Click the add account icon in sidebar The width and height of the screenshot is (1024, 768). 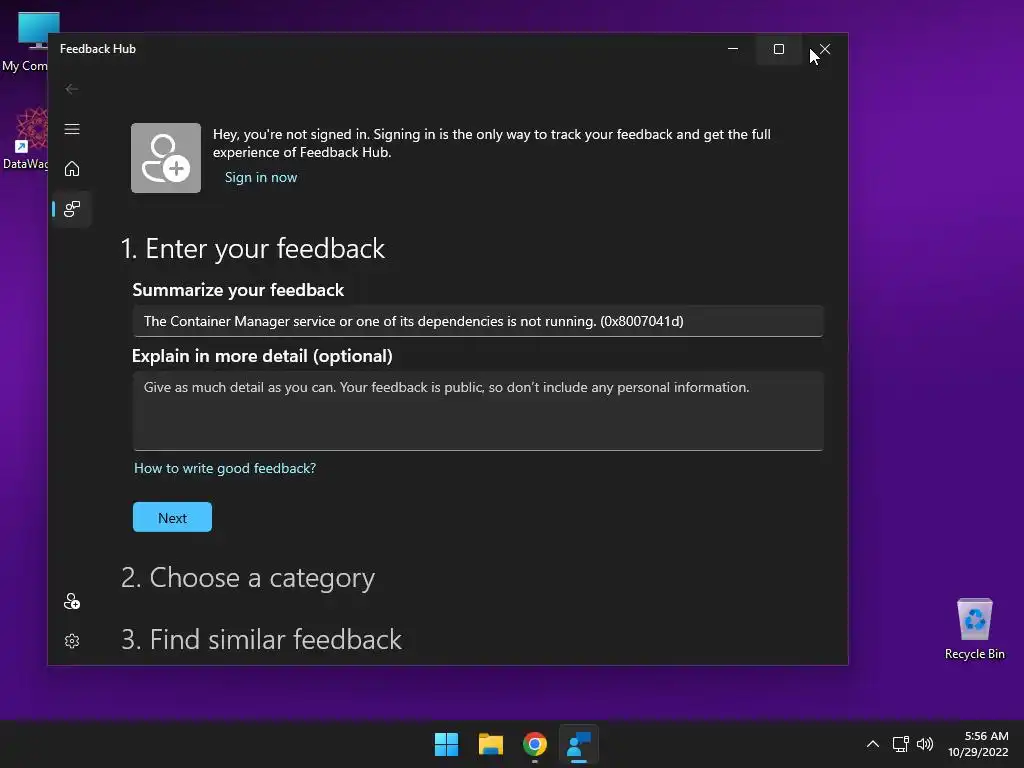click(72, 601)
